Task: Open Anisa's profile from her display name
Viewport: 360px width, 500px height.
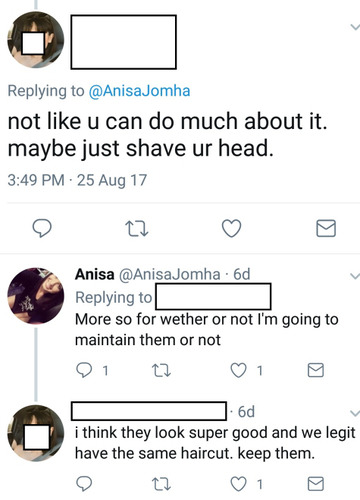Action: pos(95,274)
